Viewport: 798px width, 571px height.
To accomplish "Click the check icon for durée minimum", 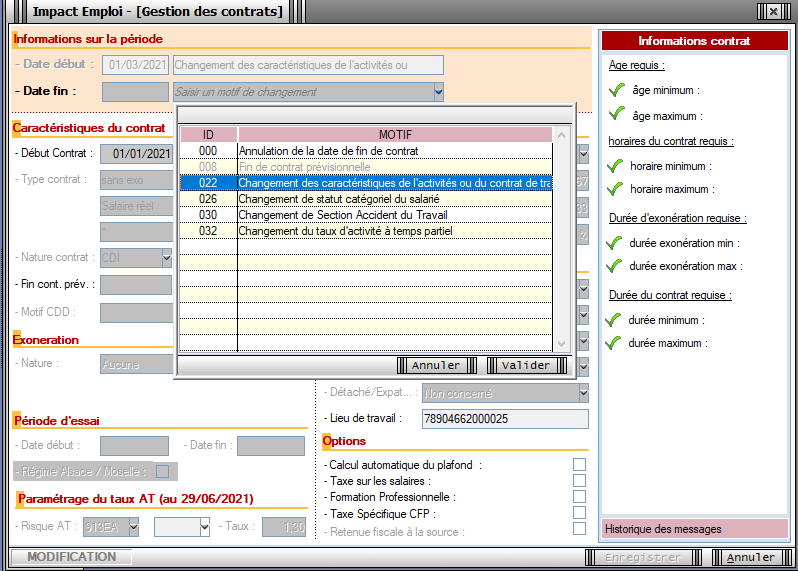I will (613, 320).
